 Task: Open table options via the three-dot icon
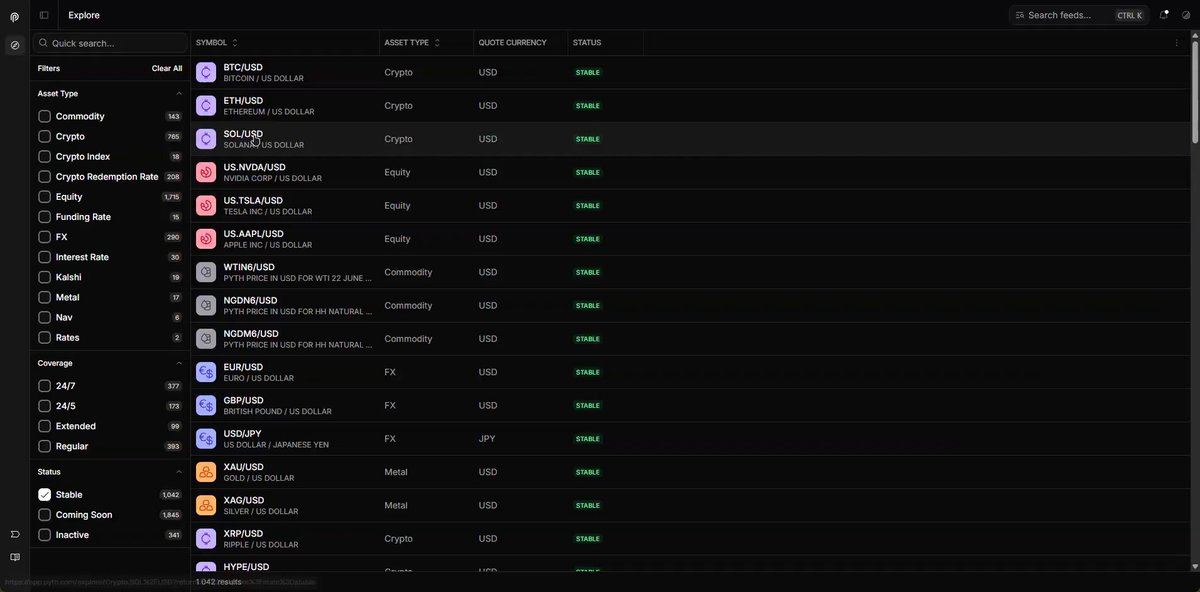point(1176,43)
